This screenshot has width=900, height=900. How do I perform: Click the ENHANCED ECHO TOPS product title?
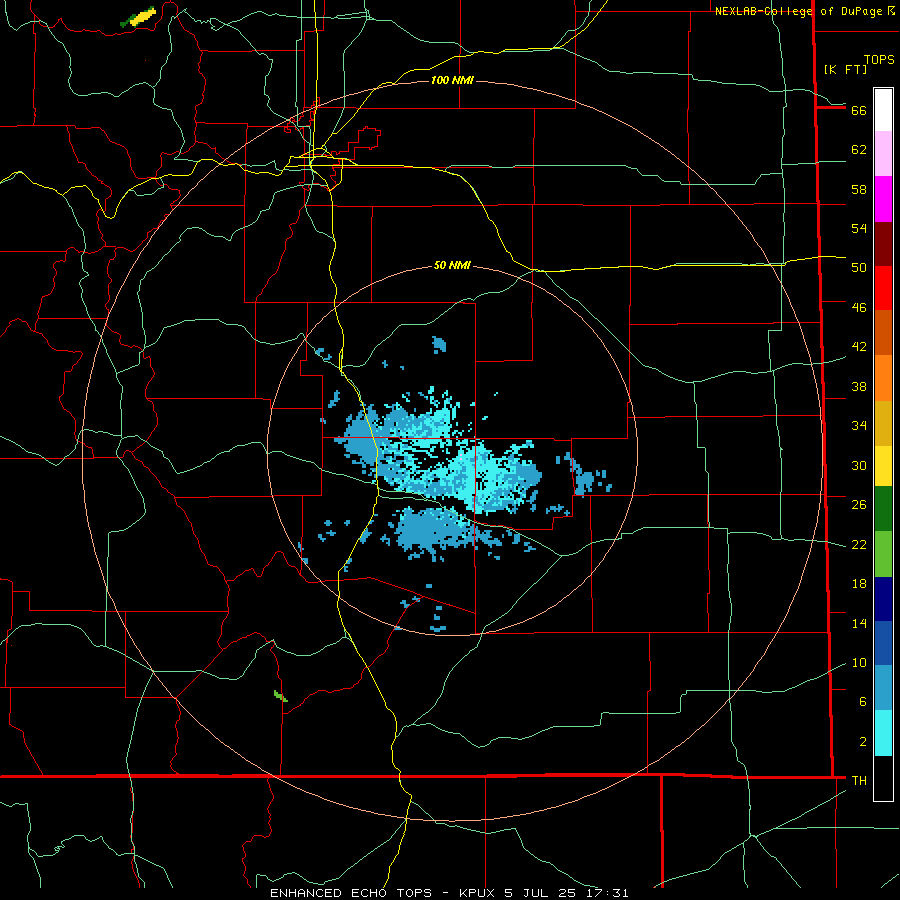pyautogui.click(x=351, y=893)
